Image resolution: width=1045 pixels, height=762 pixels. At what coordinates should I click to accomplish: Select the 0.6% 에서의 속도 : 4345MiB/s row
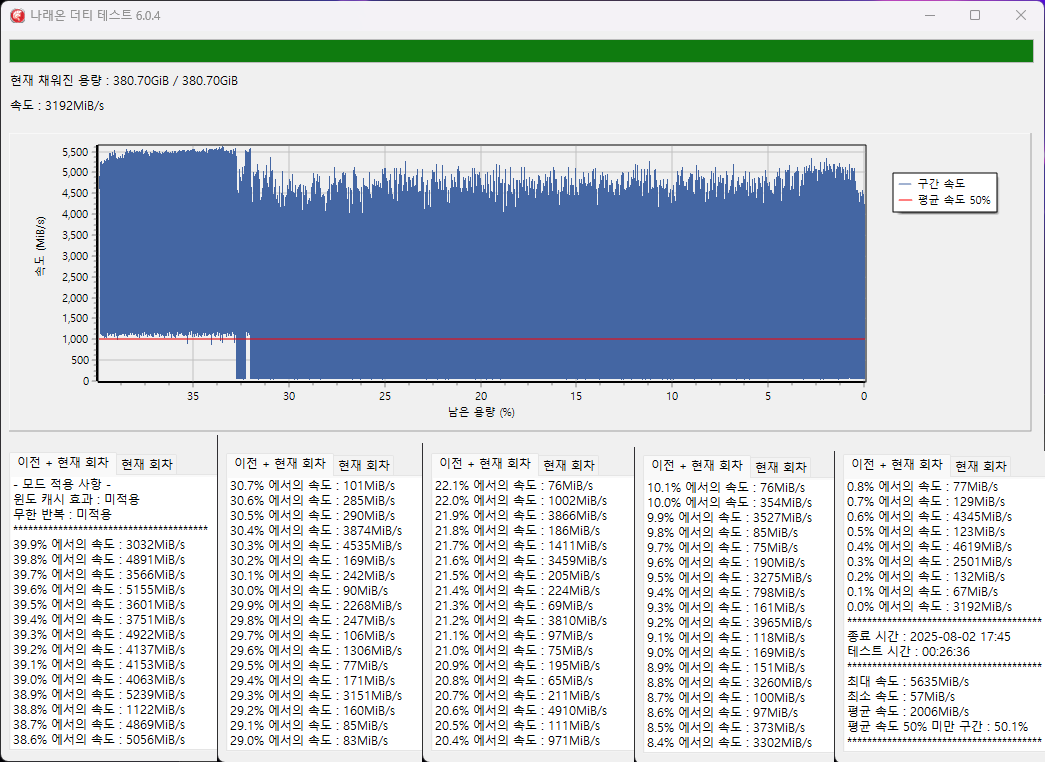coord(930,517)
